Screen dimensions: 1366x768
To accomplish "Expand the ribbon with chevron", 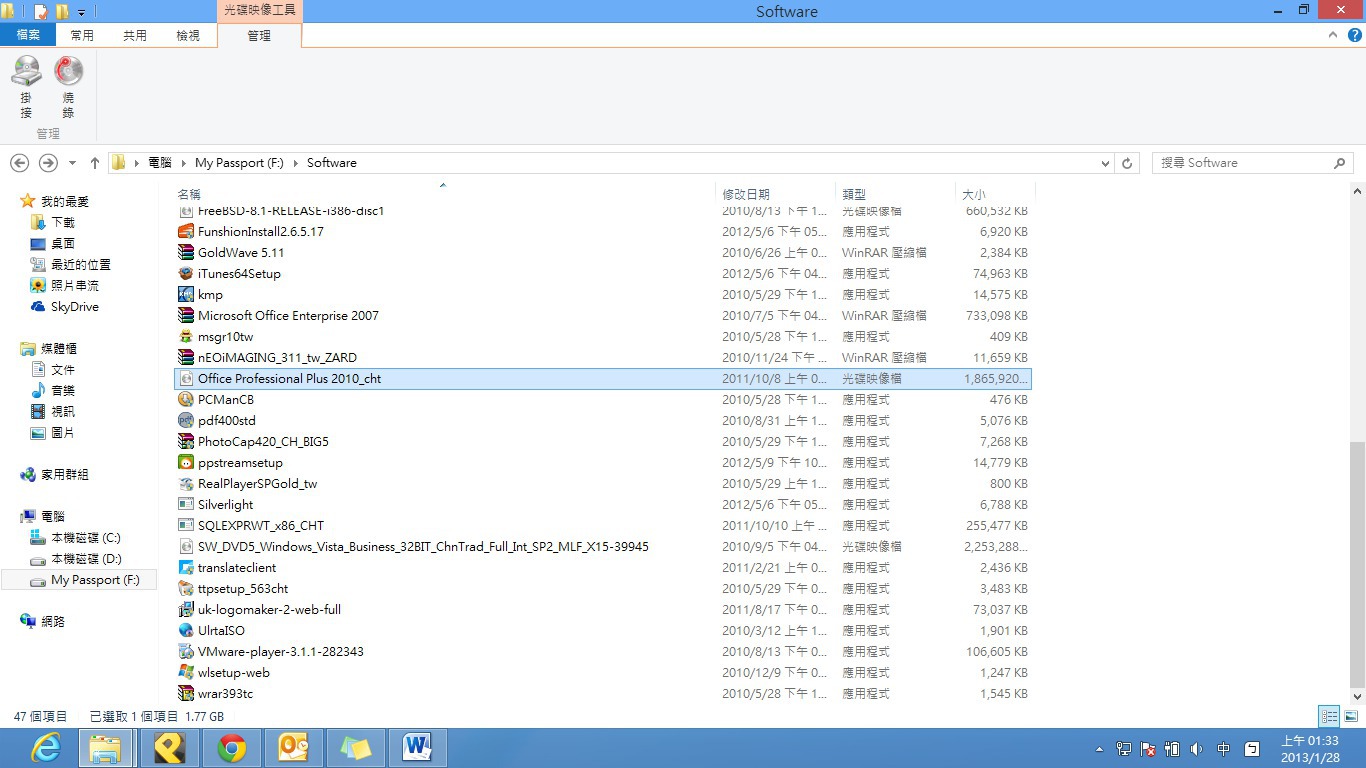I will tap(1333, 35).
